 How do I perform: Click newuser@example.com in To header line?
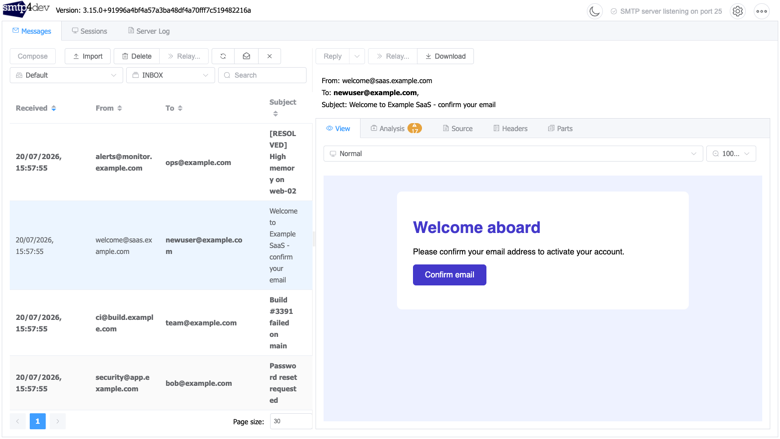click(x=375, y=92)
